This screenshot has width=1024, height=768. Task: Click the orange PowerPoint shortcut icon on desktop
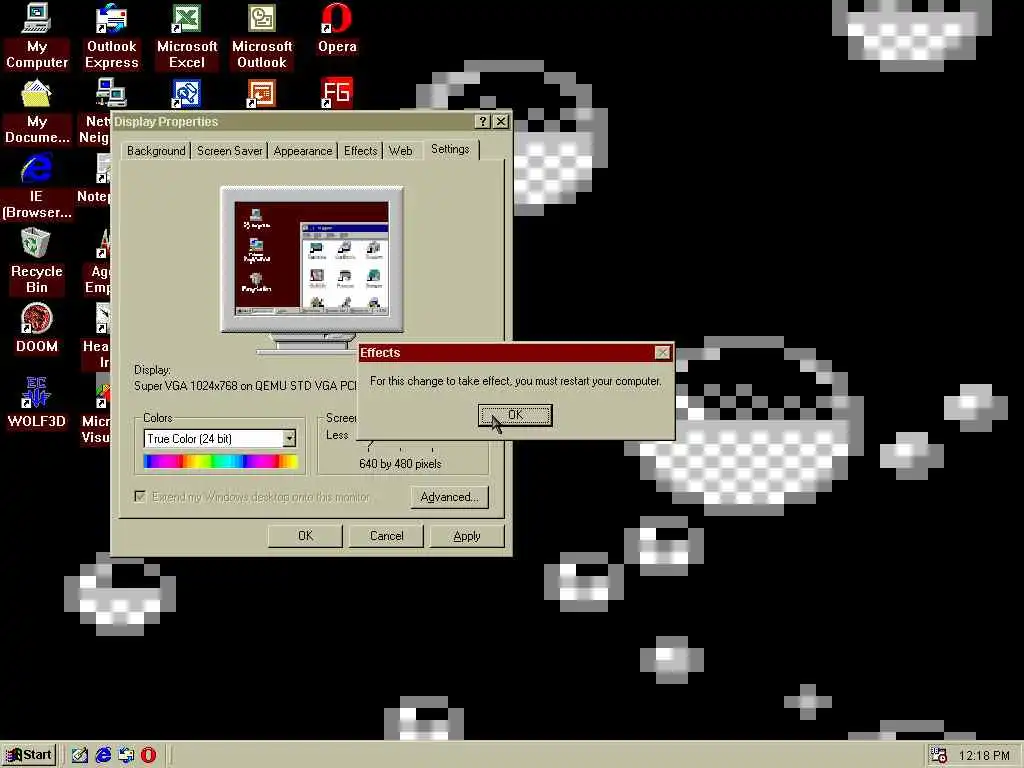[x=261, y=93]
